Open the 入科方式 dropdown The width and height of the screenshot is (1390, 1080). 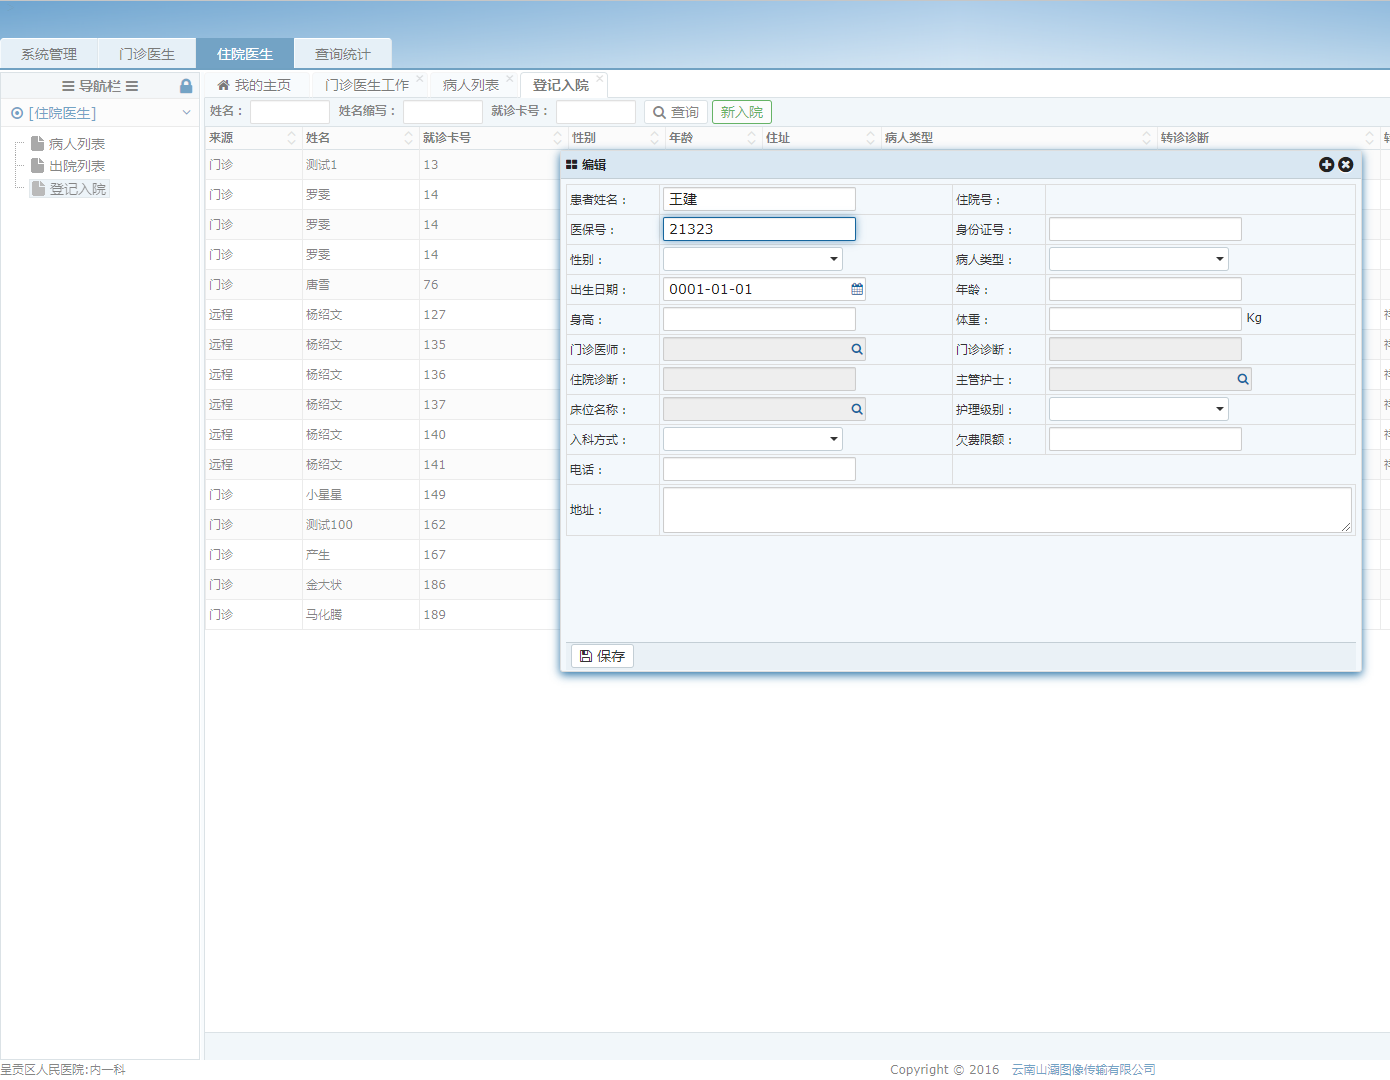(753, 439)
